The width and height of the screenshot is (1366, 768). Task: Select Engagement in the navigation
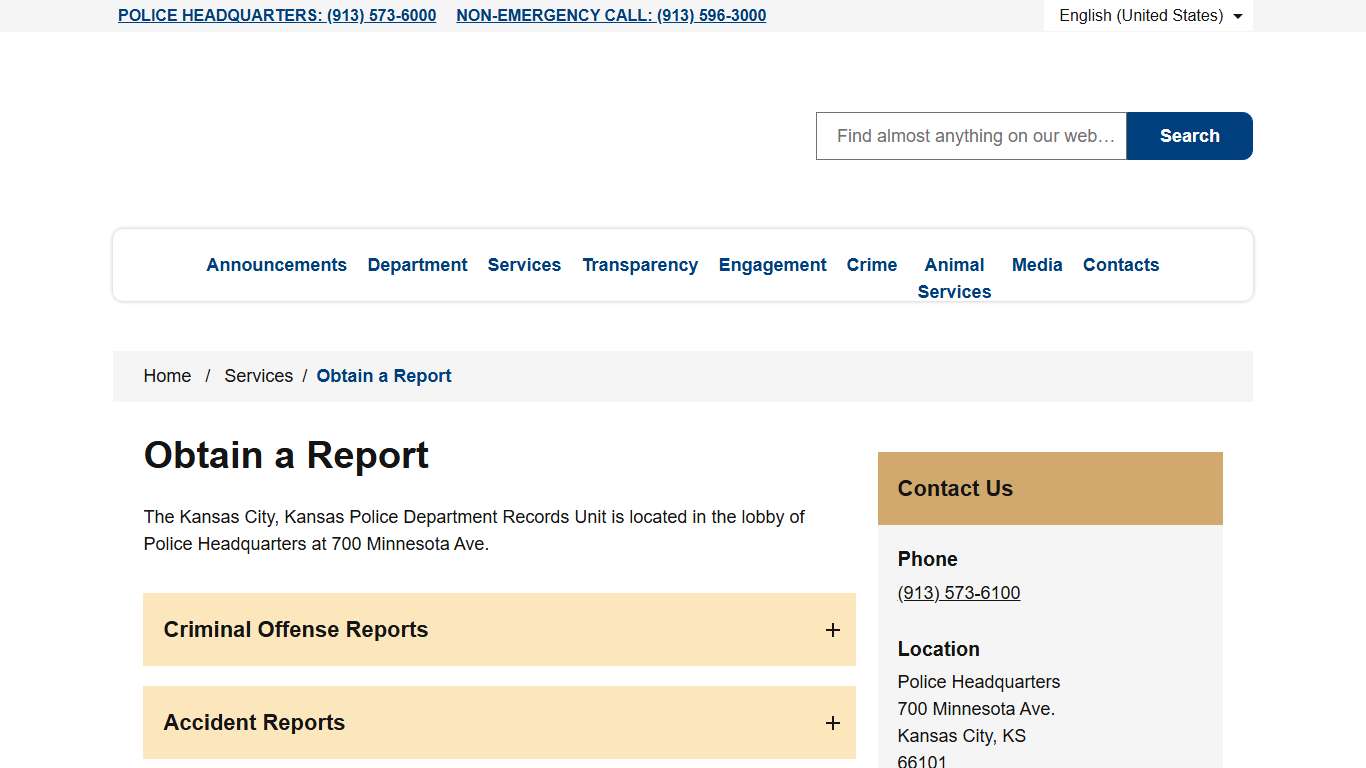point(772,265)
